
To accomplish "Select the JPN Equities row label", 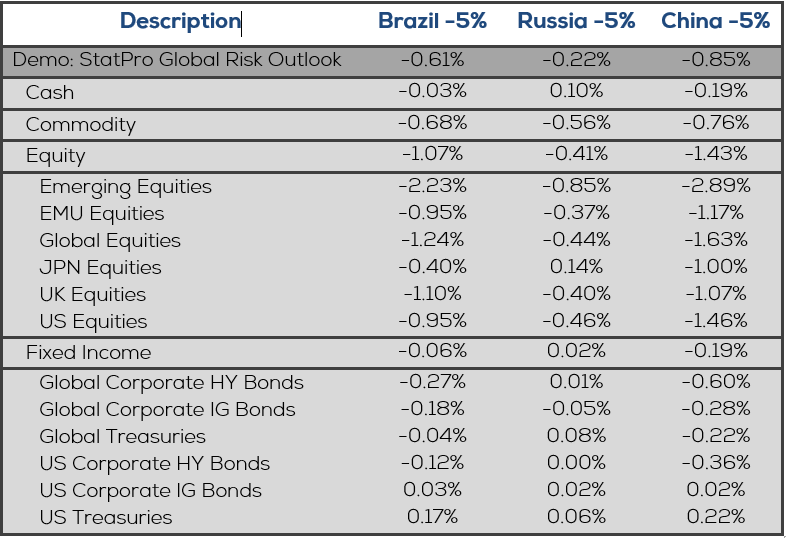I will point(100,268).
